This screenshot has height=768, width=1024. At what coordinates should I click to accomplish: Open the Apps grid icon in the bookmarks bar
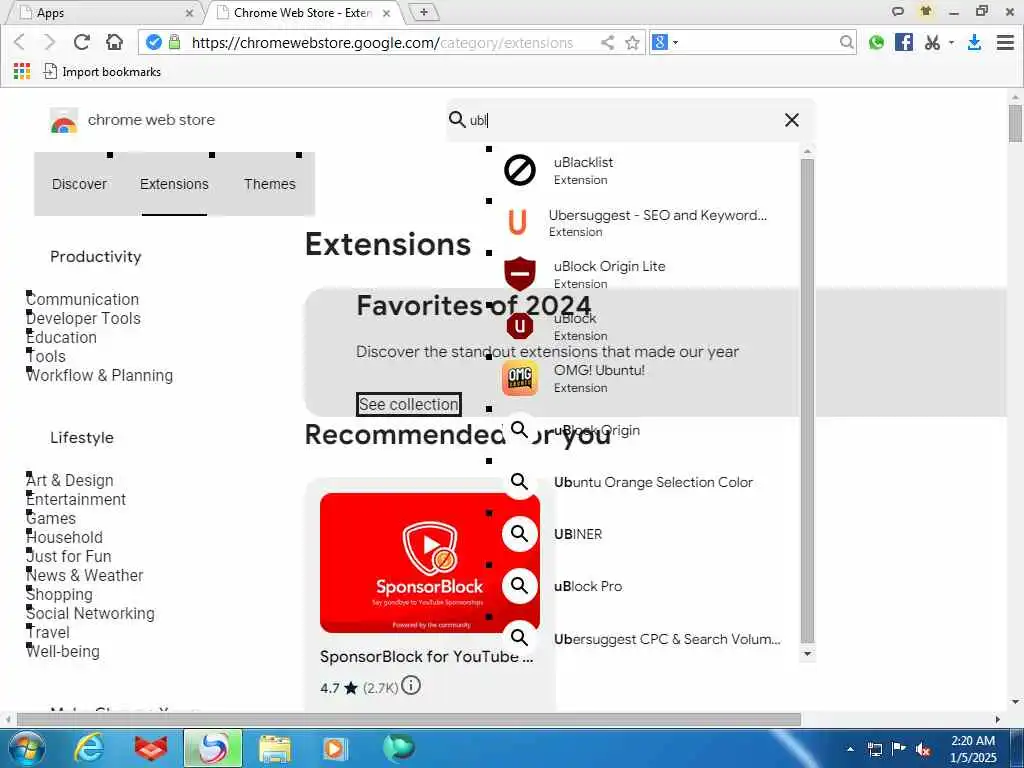pos(22,71)
